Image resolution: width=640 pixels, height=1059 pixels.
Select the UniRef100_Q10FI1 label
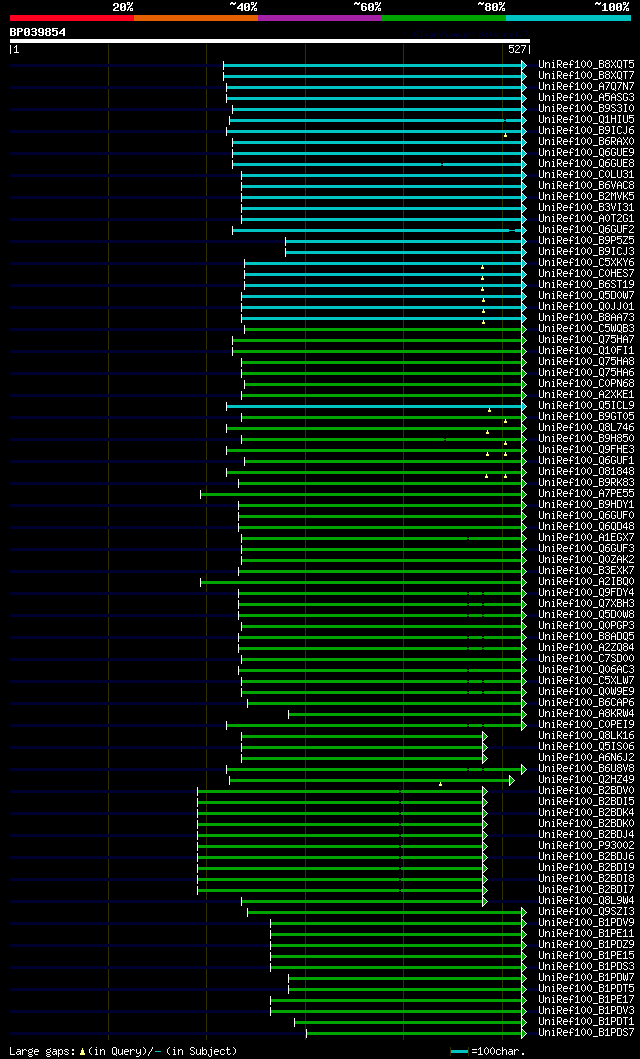click(x=586, y=351)
